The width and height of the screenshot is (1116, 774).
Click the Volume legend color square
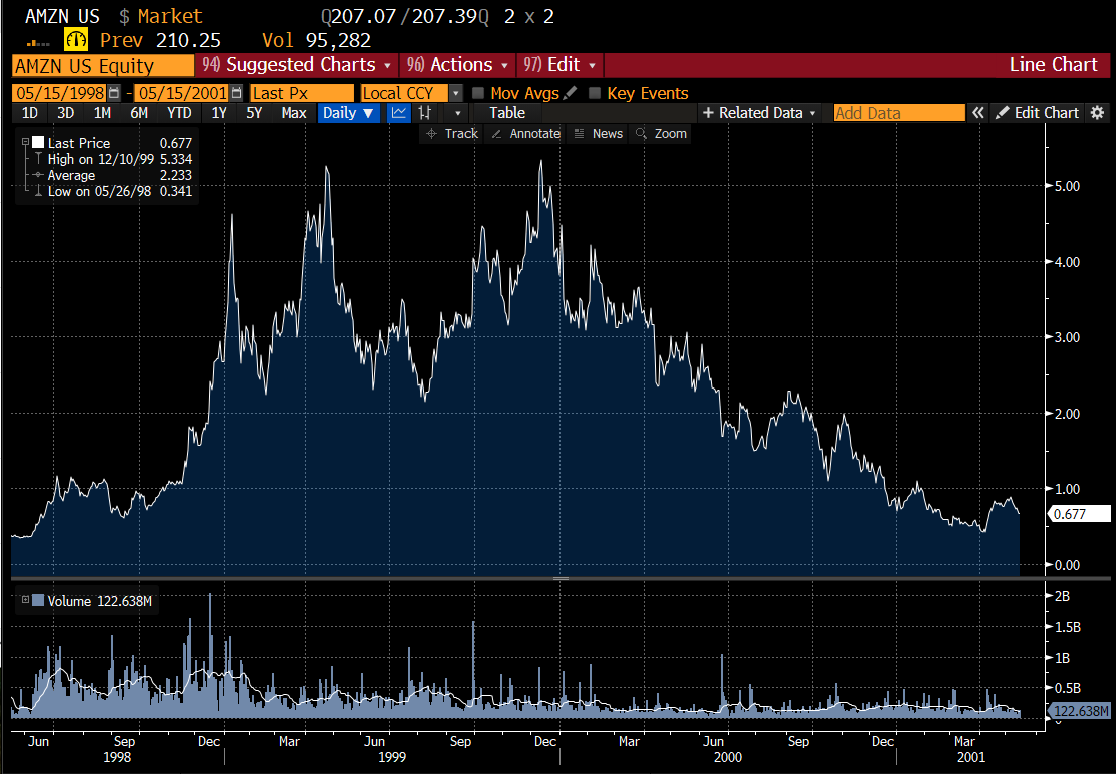click(38, 601)
